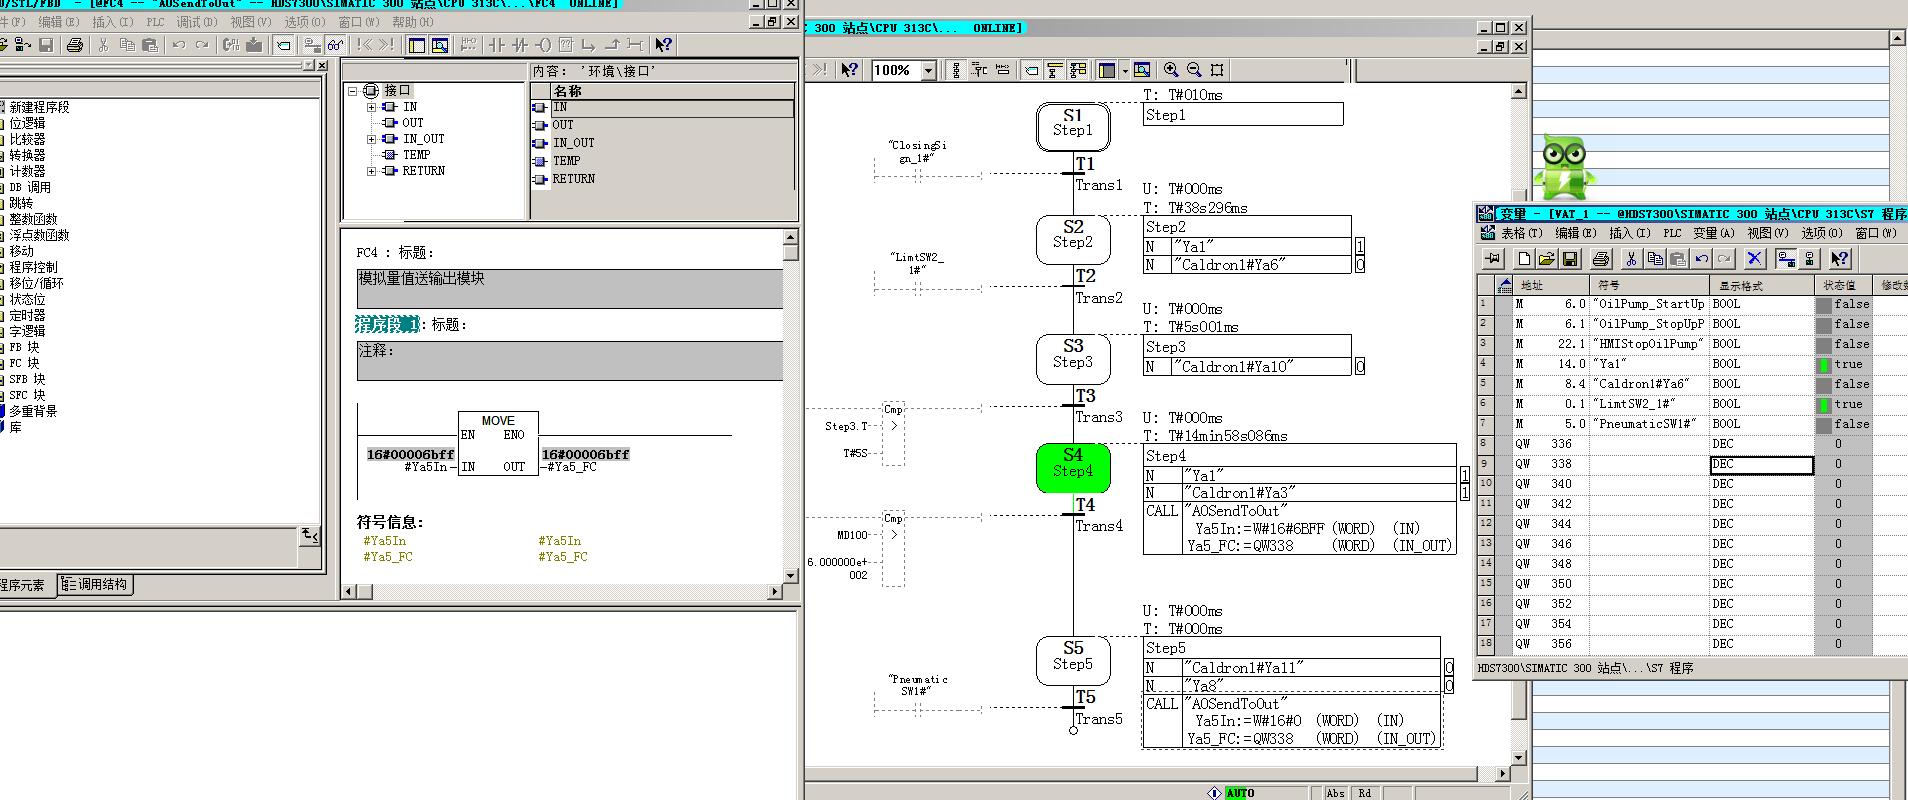Click the DEC format cell for QW 338

(x=1762, y=464)
